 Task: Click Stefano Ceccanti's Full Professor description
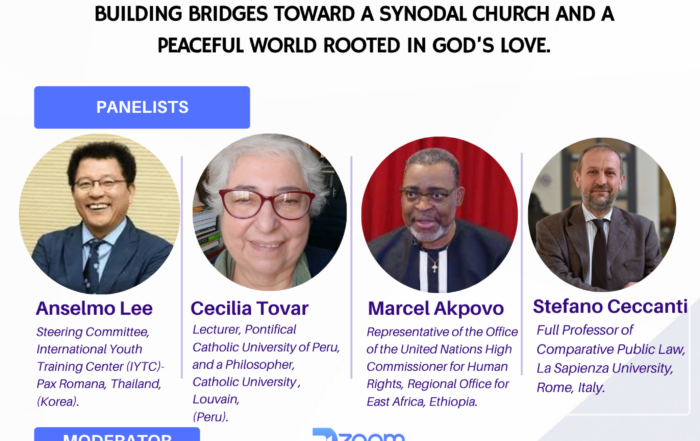pos(611,358)
